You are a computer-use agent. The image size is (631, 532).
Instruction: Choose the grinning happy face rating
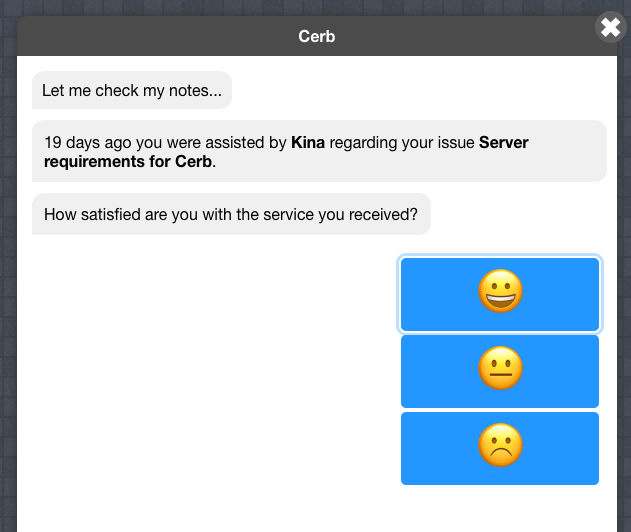(500, 294)
